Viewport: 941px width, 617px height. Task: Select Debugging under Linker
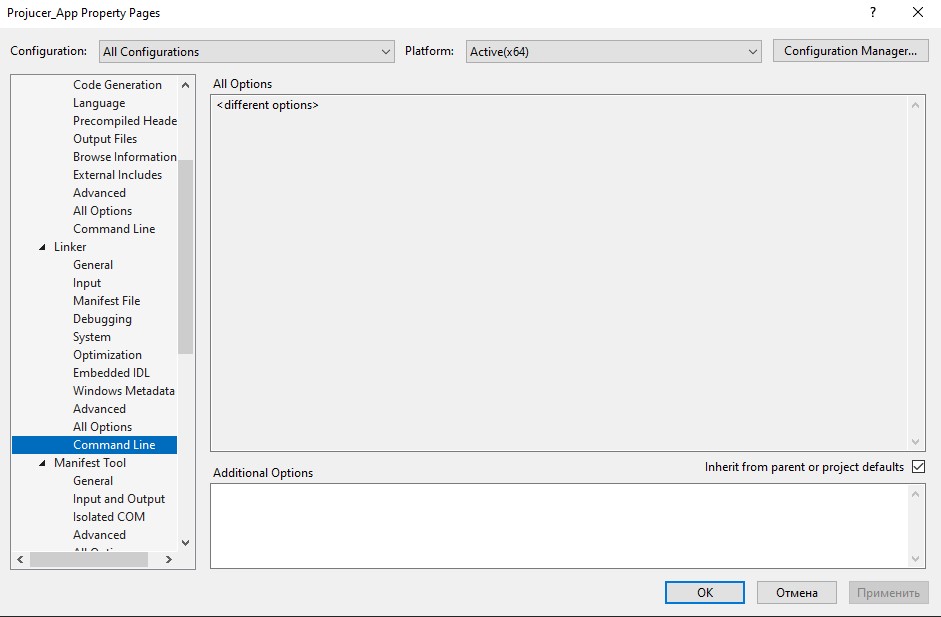pos(103,319)
